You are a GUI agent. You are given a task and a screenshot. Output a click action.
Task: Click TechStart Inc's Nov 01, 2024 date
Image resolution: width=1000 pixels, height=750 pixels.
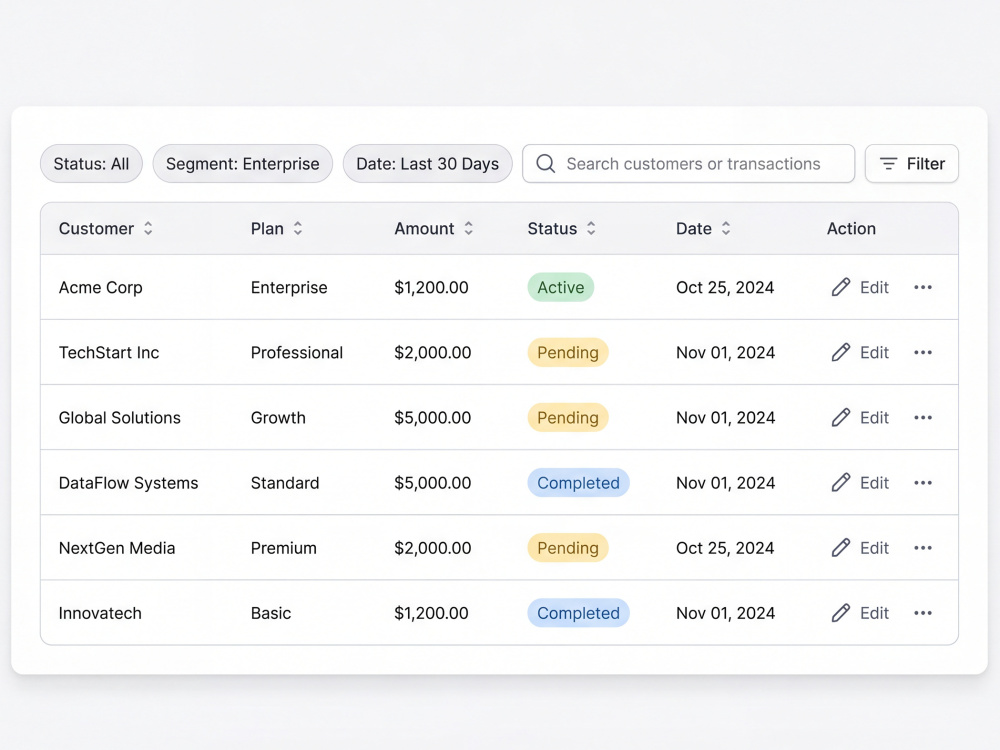726,353
